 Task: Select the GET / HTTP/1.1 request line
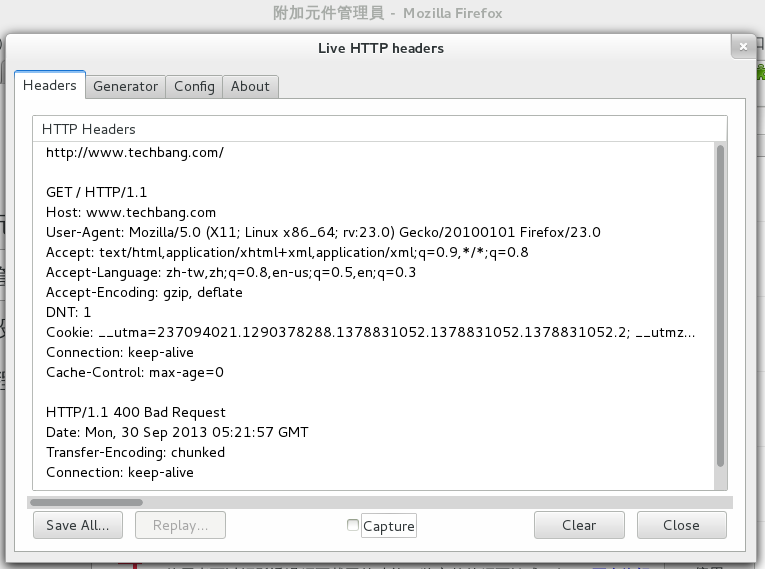[x=97, y=192]
